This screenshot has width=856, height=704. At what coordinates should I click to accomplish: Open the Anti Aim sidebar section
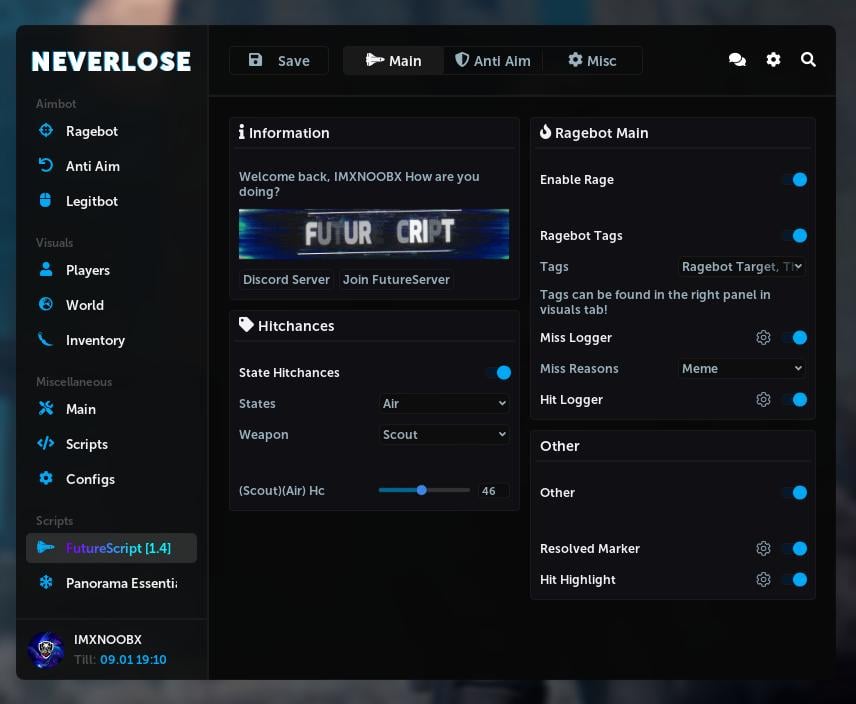point(44,166)
